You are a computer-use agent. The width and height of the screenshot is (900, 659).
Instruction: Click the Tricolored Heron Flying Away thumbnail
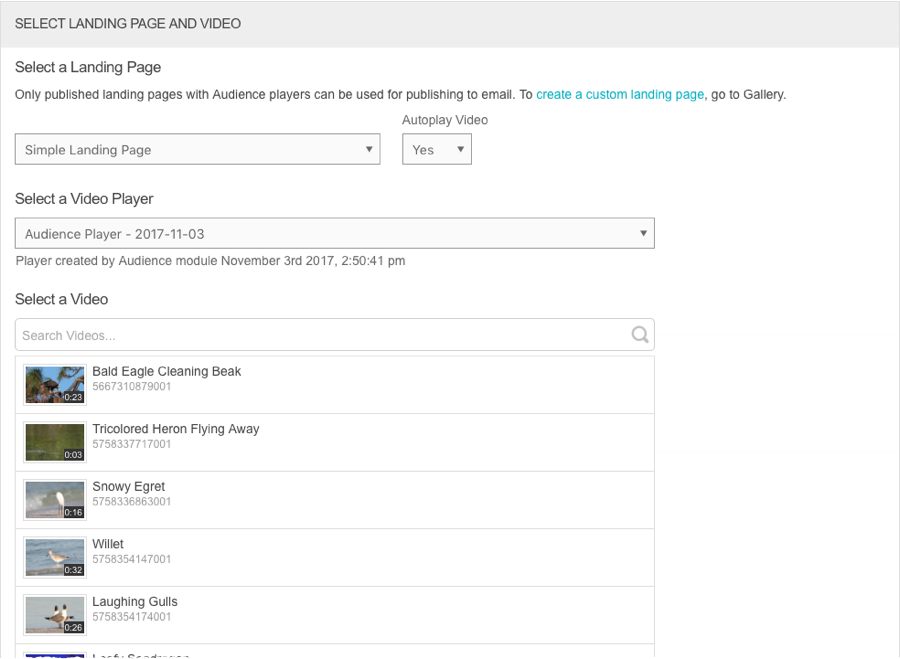(x=55, y=443)
